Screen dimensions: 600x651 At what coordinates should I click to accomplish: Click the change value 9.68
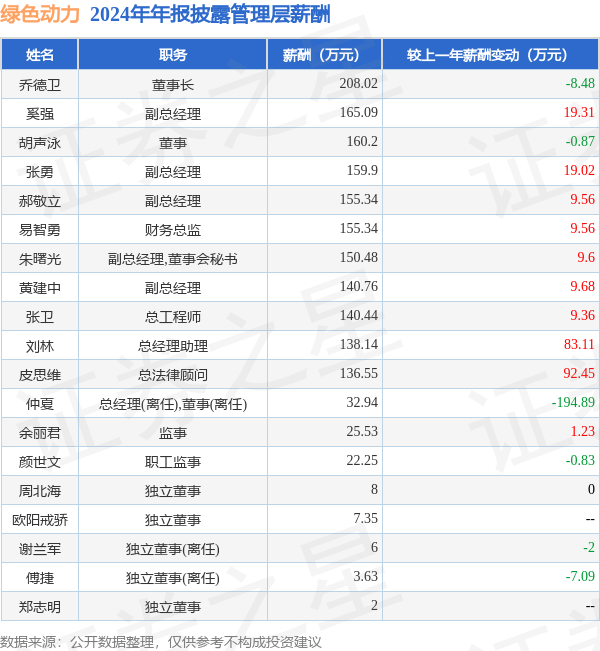point(583,286)
